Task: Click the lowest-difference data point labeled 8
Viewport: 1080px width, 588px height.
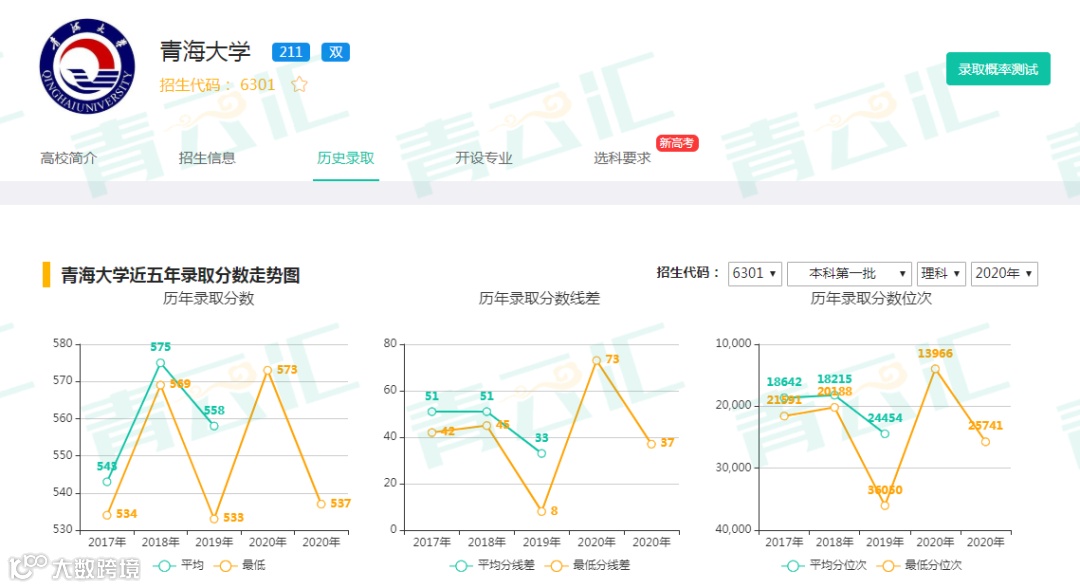Action: click(541, 512)
